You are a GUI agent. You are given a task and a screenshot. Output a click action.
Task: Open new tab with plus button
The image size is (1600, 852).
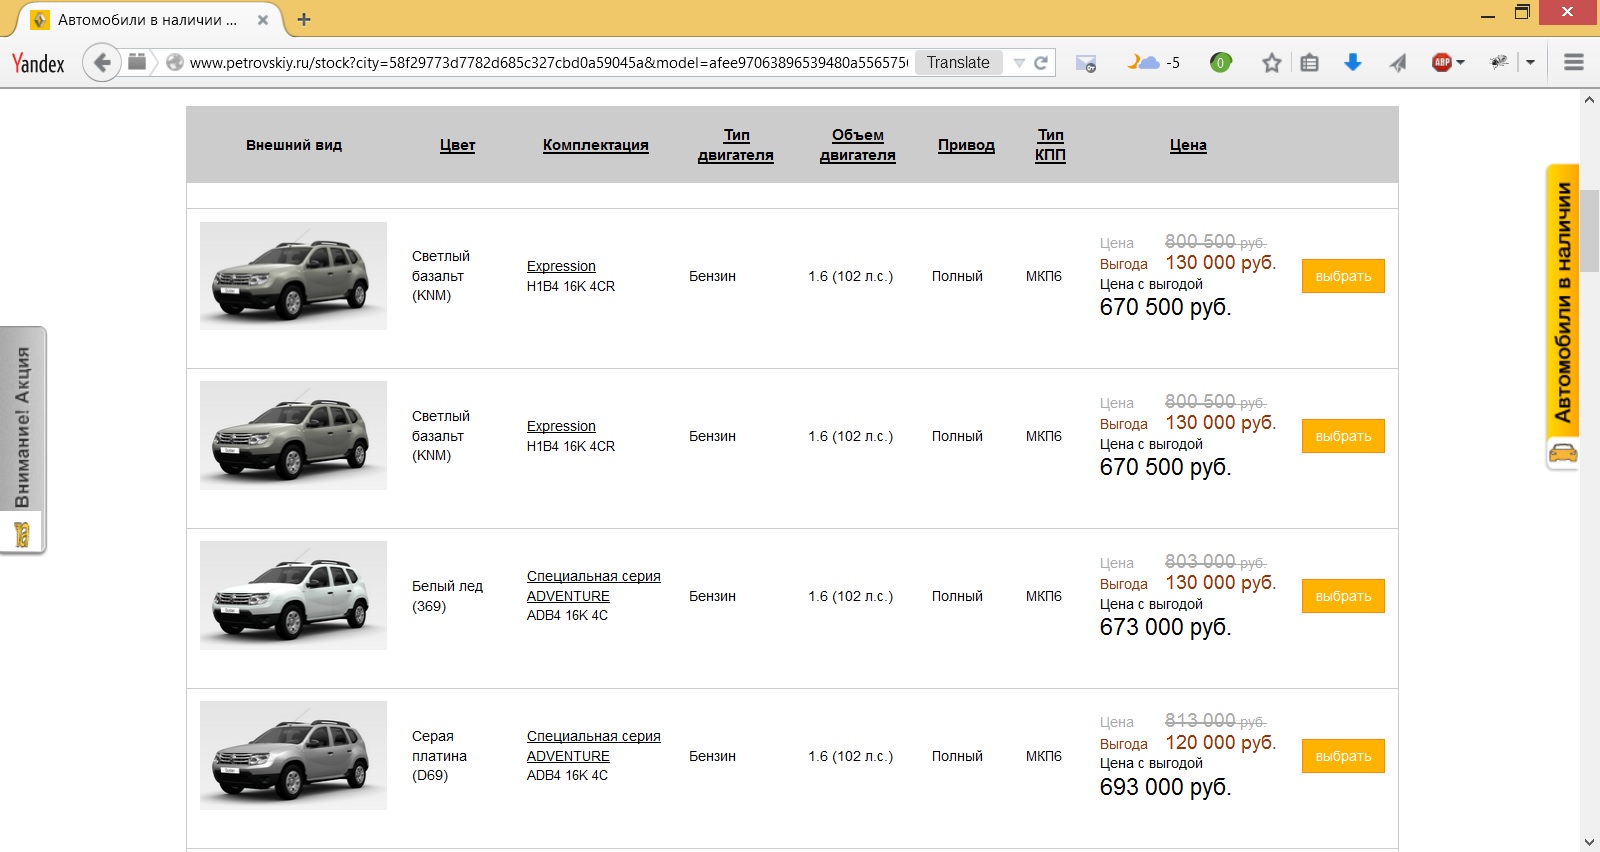point(304,19)
